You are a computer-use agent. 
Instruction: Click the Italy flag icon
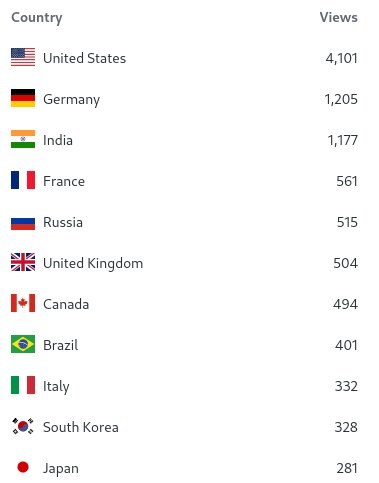pos(23,385)
